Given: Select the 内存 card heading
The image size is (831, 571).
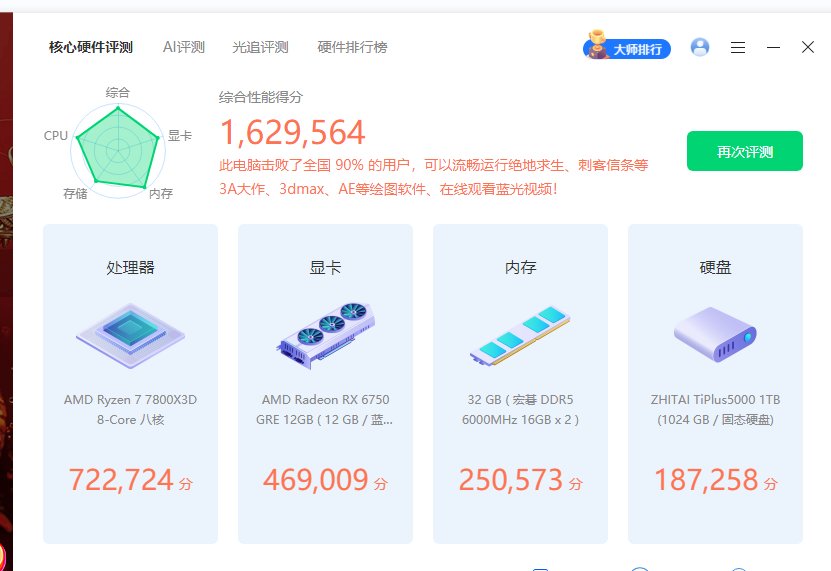Looking at the screenshot, I should click(x=520, y=267).
